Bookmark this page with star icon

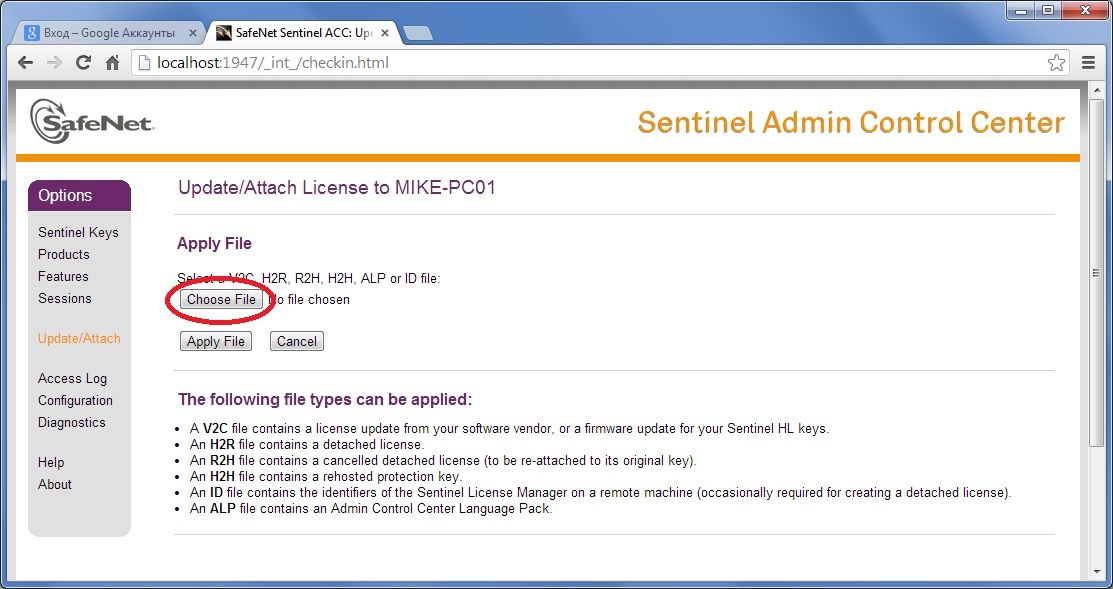pyautogui.click(x=1056, y=63)
